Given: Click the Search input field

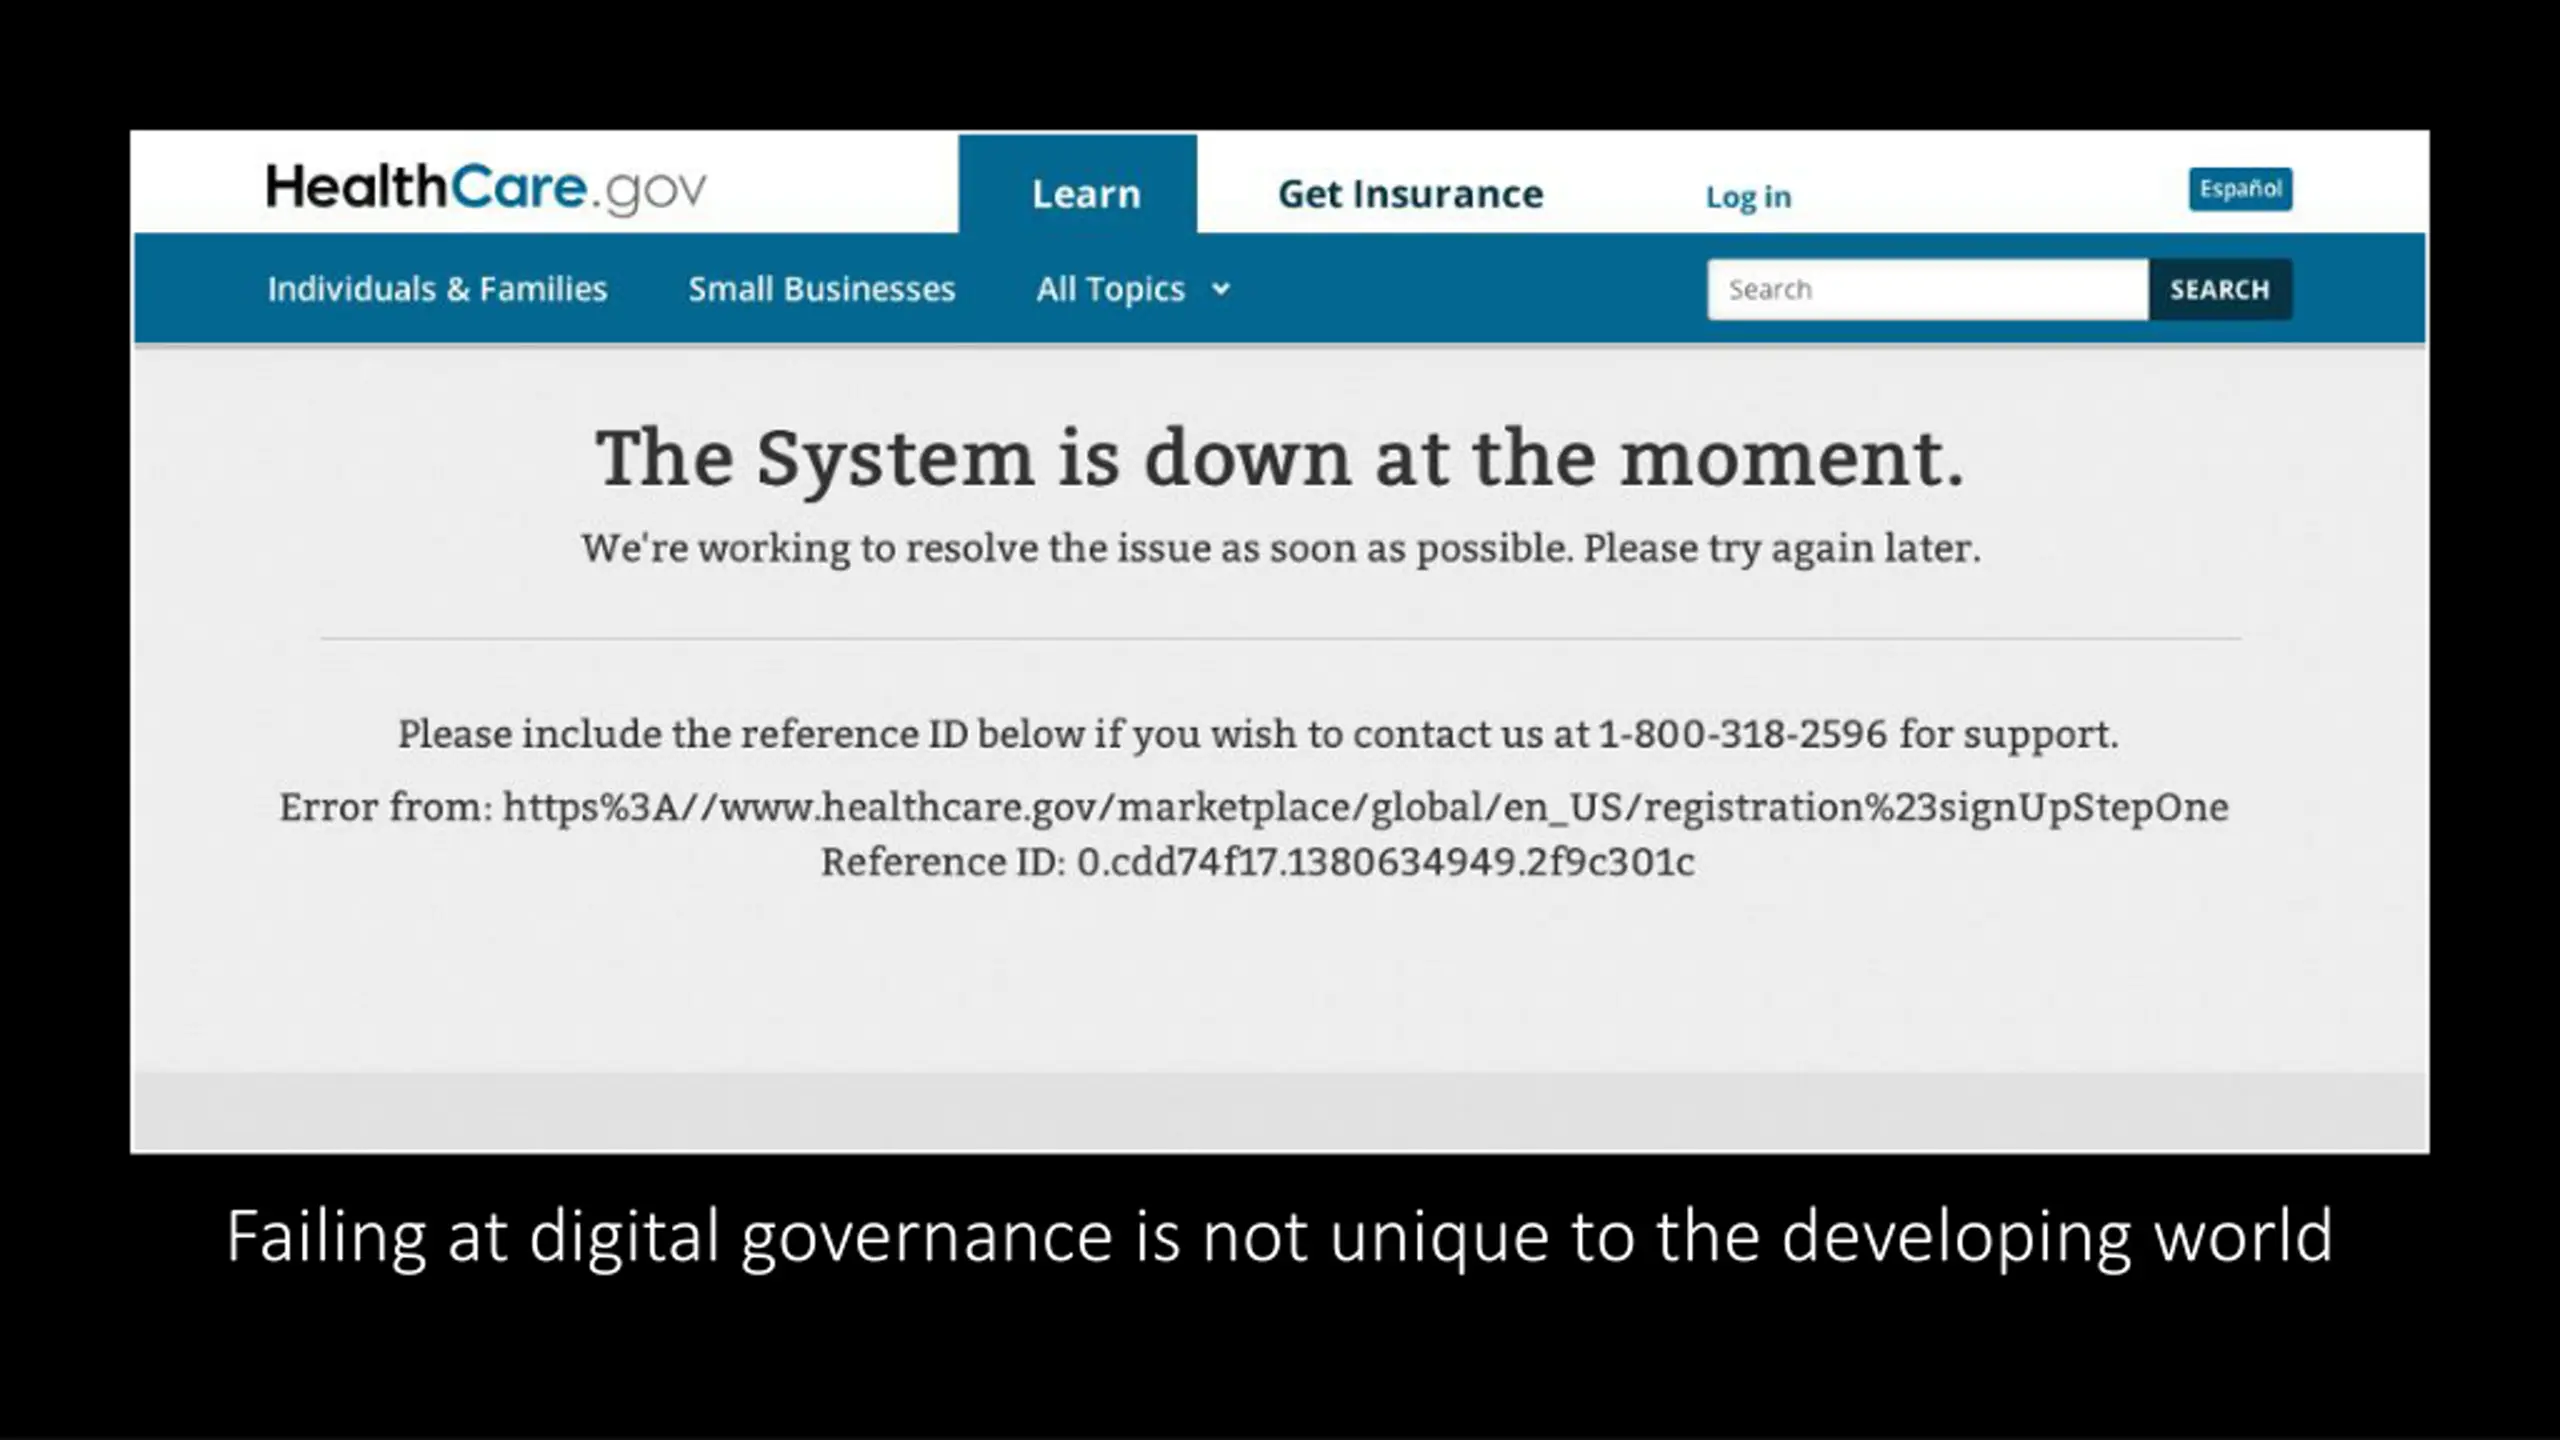Looking at the screenshot, I should coord(1928,289).
